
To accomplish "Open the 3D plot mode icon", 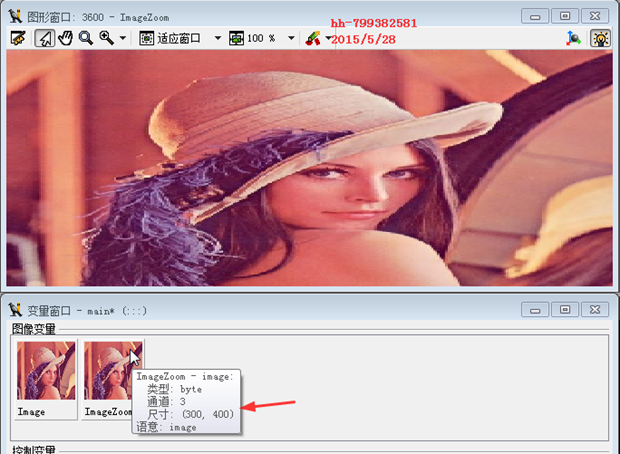I will point(573,38).
